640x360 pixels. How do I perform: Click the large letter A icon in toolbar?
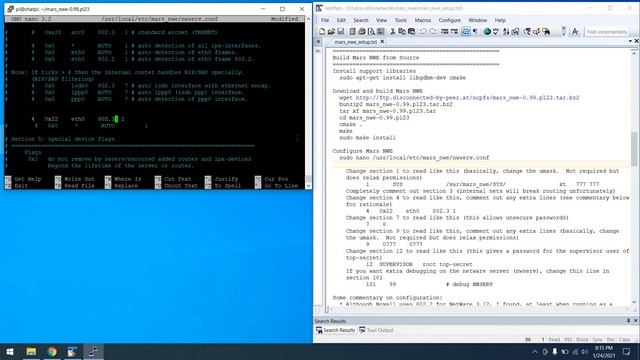[575, 31]
